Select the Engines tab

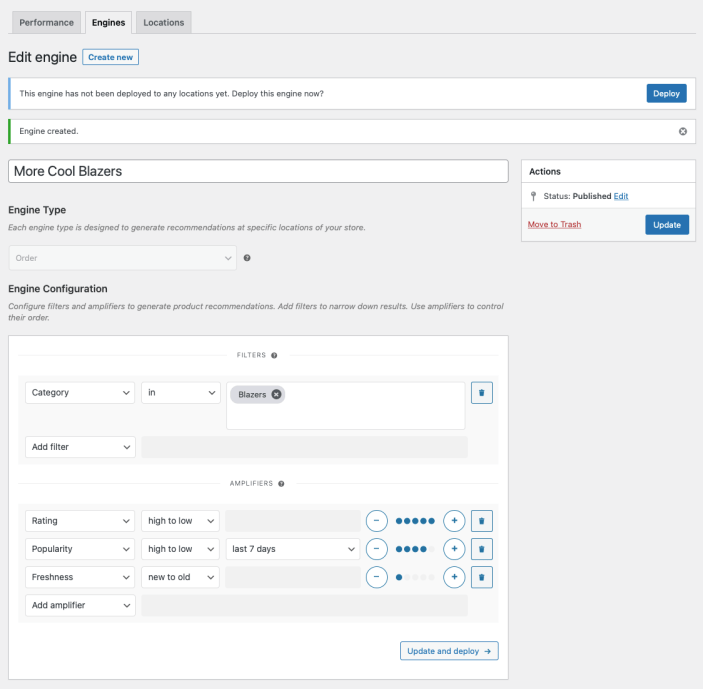click(x=108, y=22)
